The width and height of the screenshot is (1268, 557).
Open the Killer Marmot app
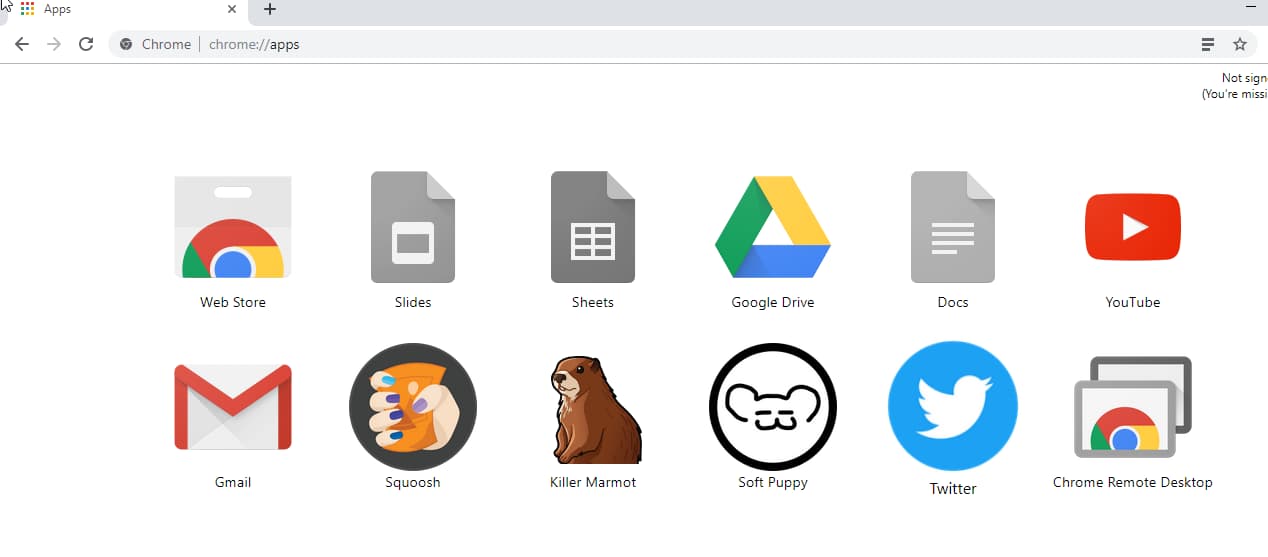(x=592, y=407)
